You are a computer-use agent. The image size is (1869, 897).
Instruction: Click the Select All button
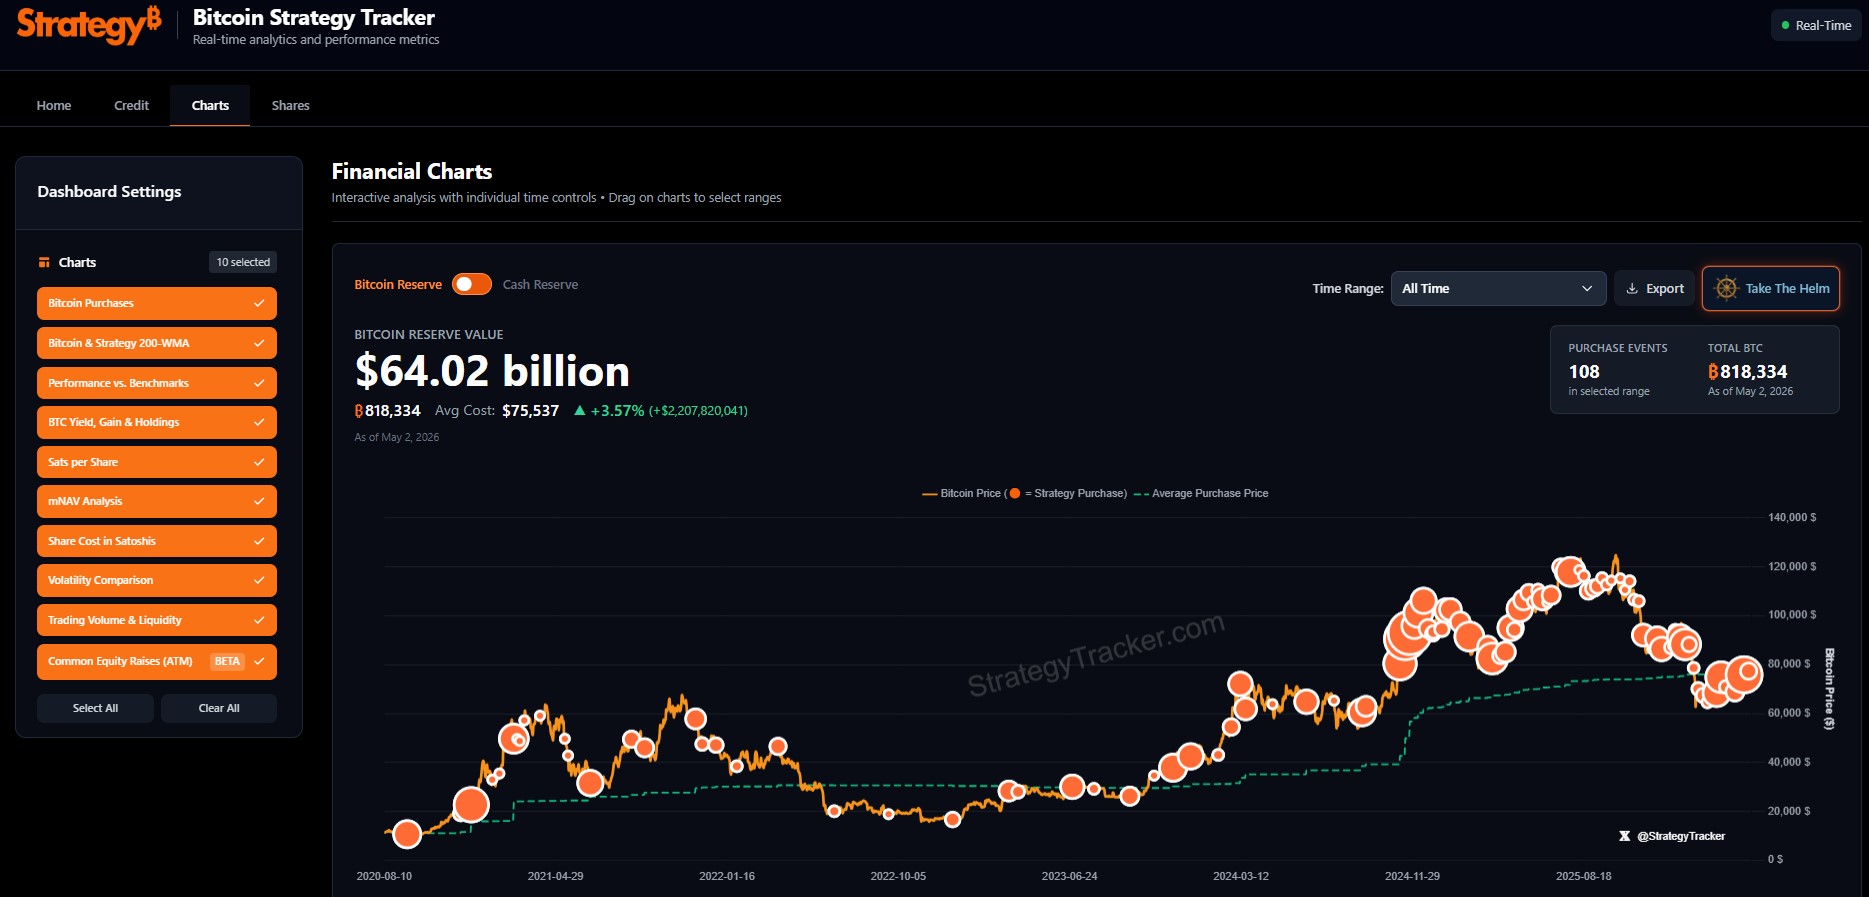pos(95,708)
